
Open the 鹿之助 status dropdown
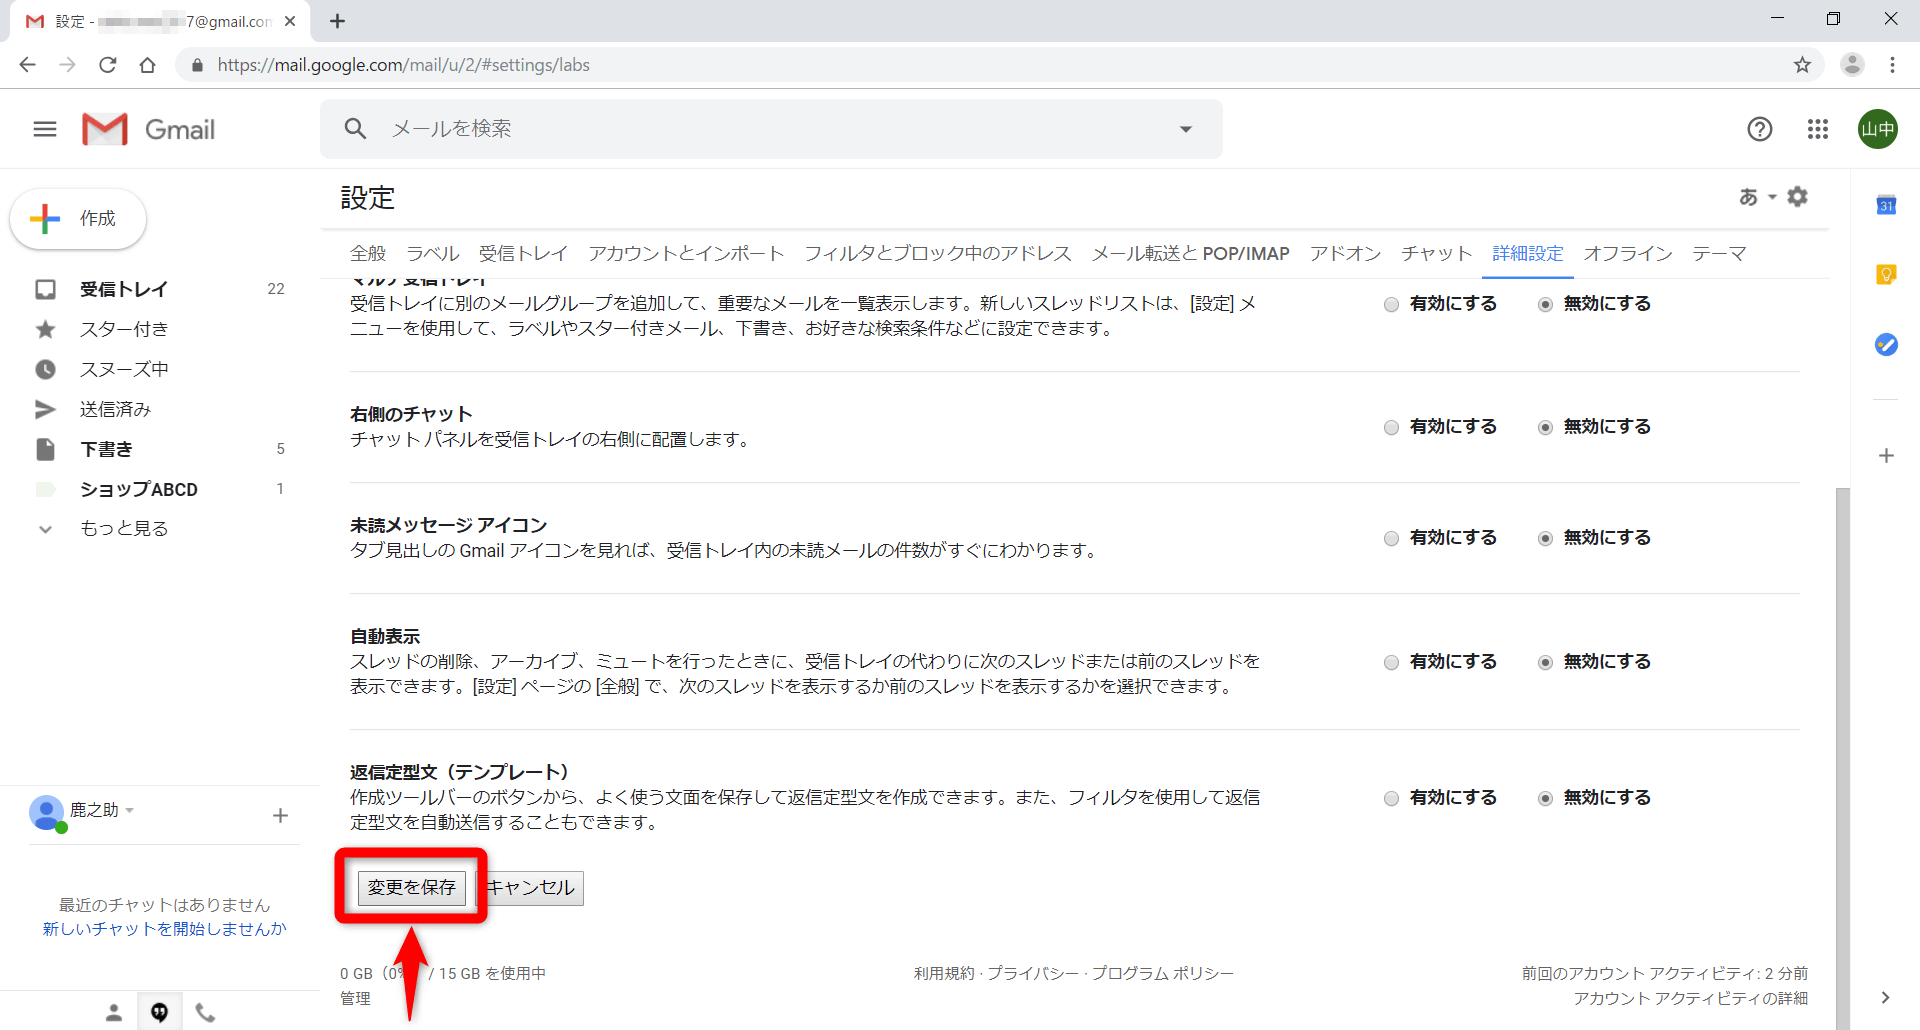(x=130, y=810)
